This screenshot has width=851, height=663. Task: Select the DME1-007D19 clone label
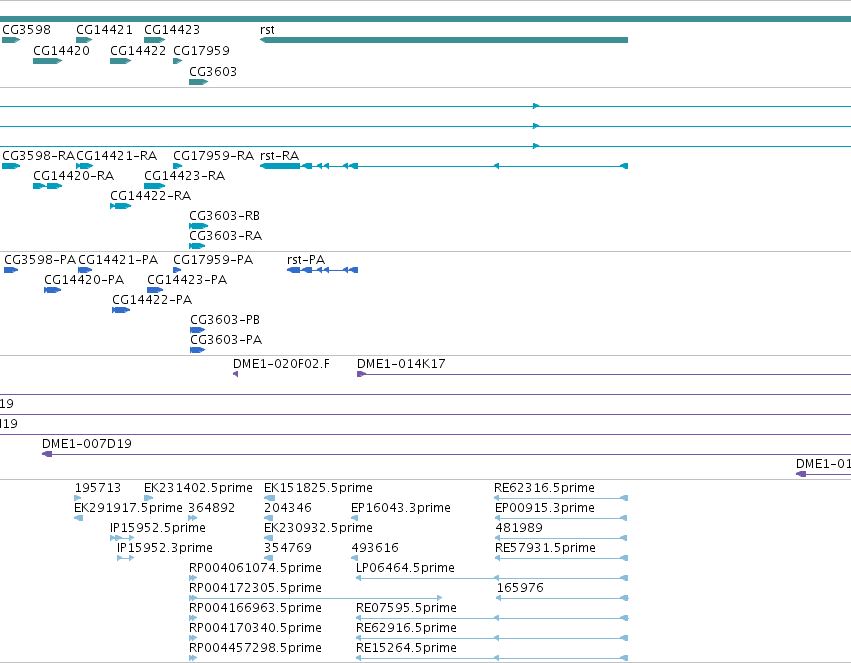click(x=87, y=444)
